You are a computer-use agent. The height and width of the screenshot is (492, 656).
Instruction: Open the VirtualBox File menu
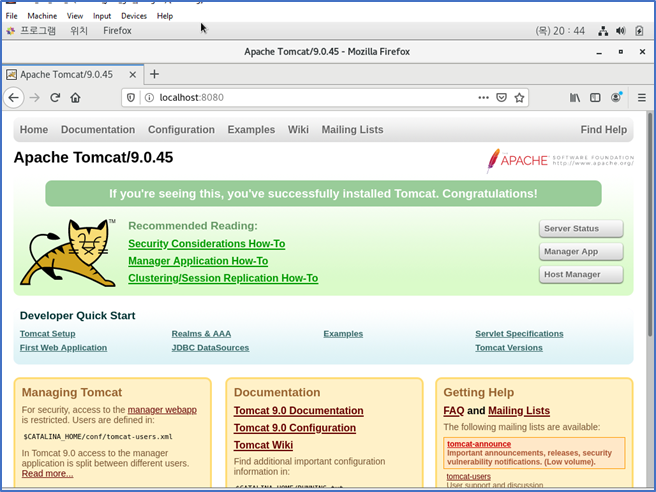(11, 16)
